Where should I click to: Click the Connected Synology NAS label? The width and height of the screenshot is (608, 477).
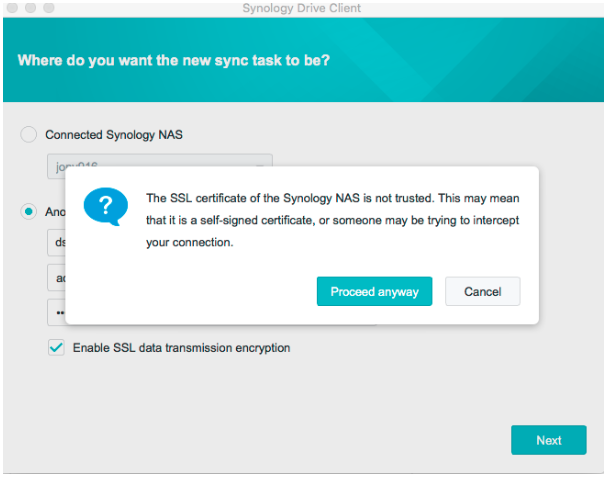[x=114, y=134]
